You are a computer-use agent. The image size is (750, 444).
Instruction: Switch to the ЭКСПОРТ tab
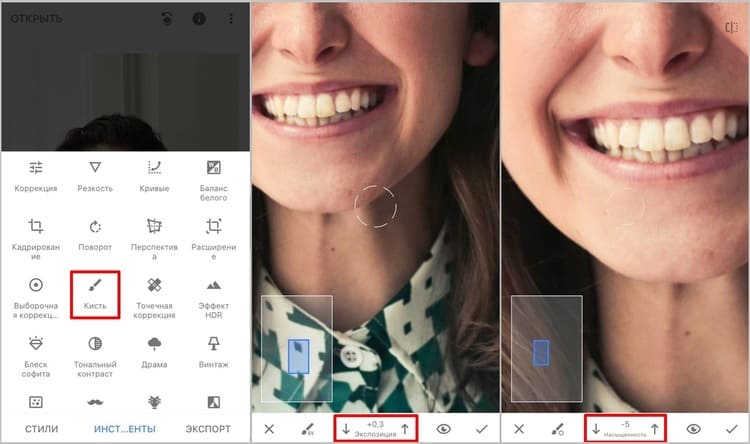pyautogui.click(x=208, y=429)
